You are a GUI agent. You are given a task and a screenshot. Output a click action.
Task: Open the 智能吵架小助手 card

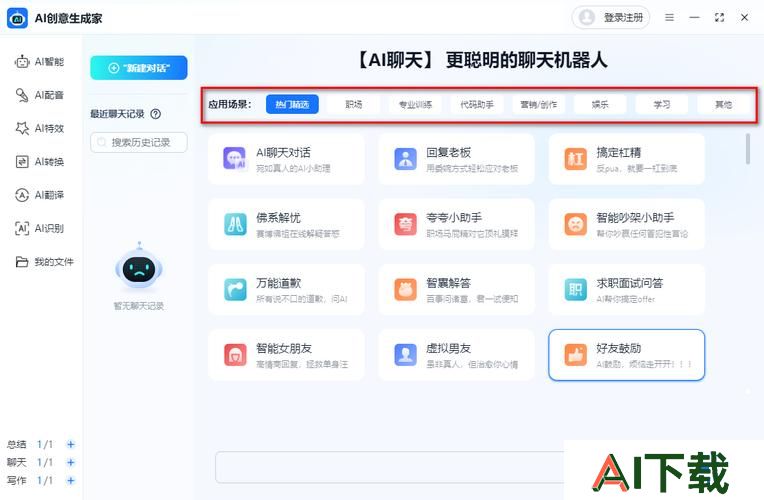click(627, 224)
